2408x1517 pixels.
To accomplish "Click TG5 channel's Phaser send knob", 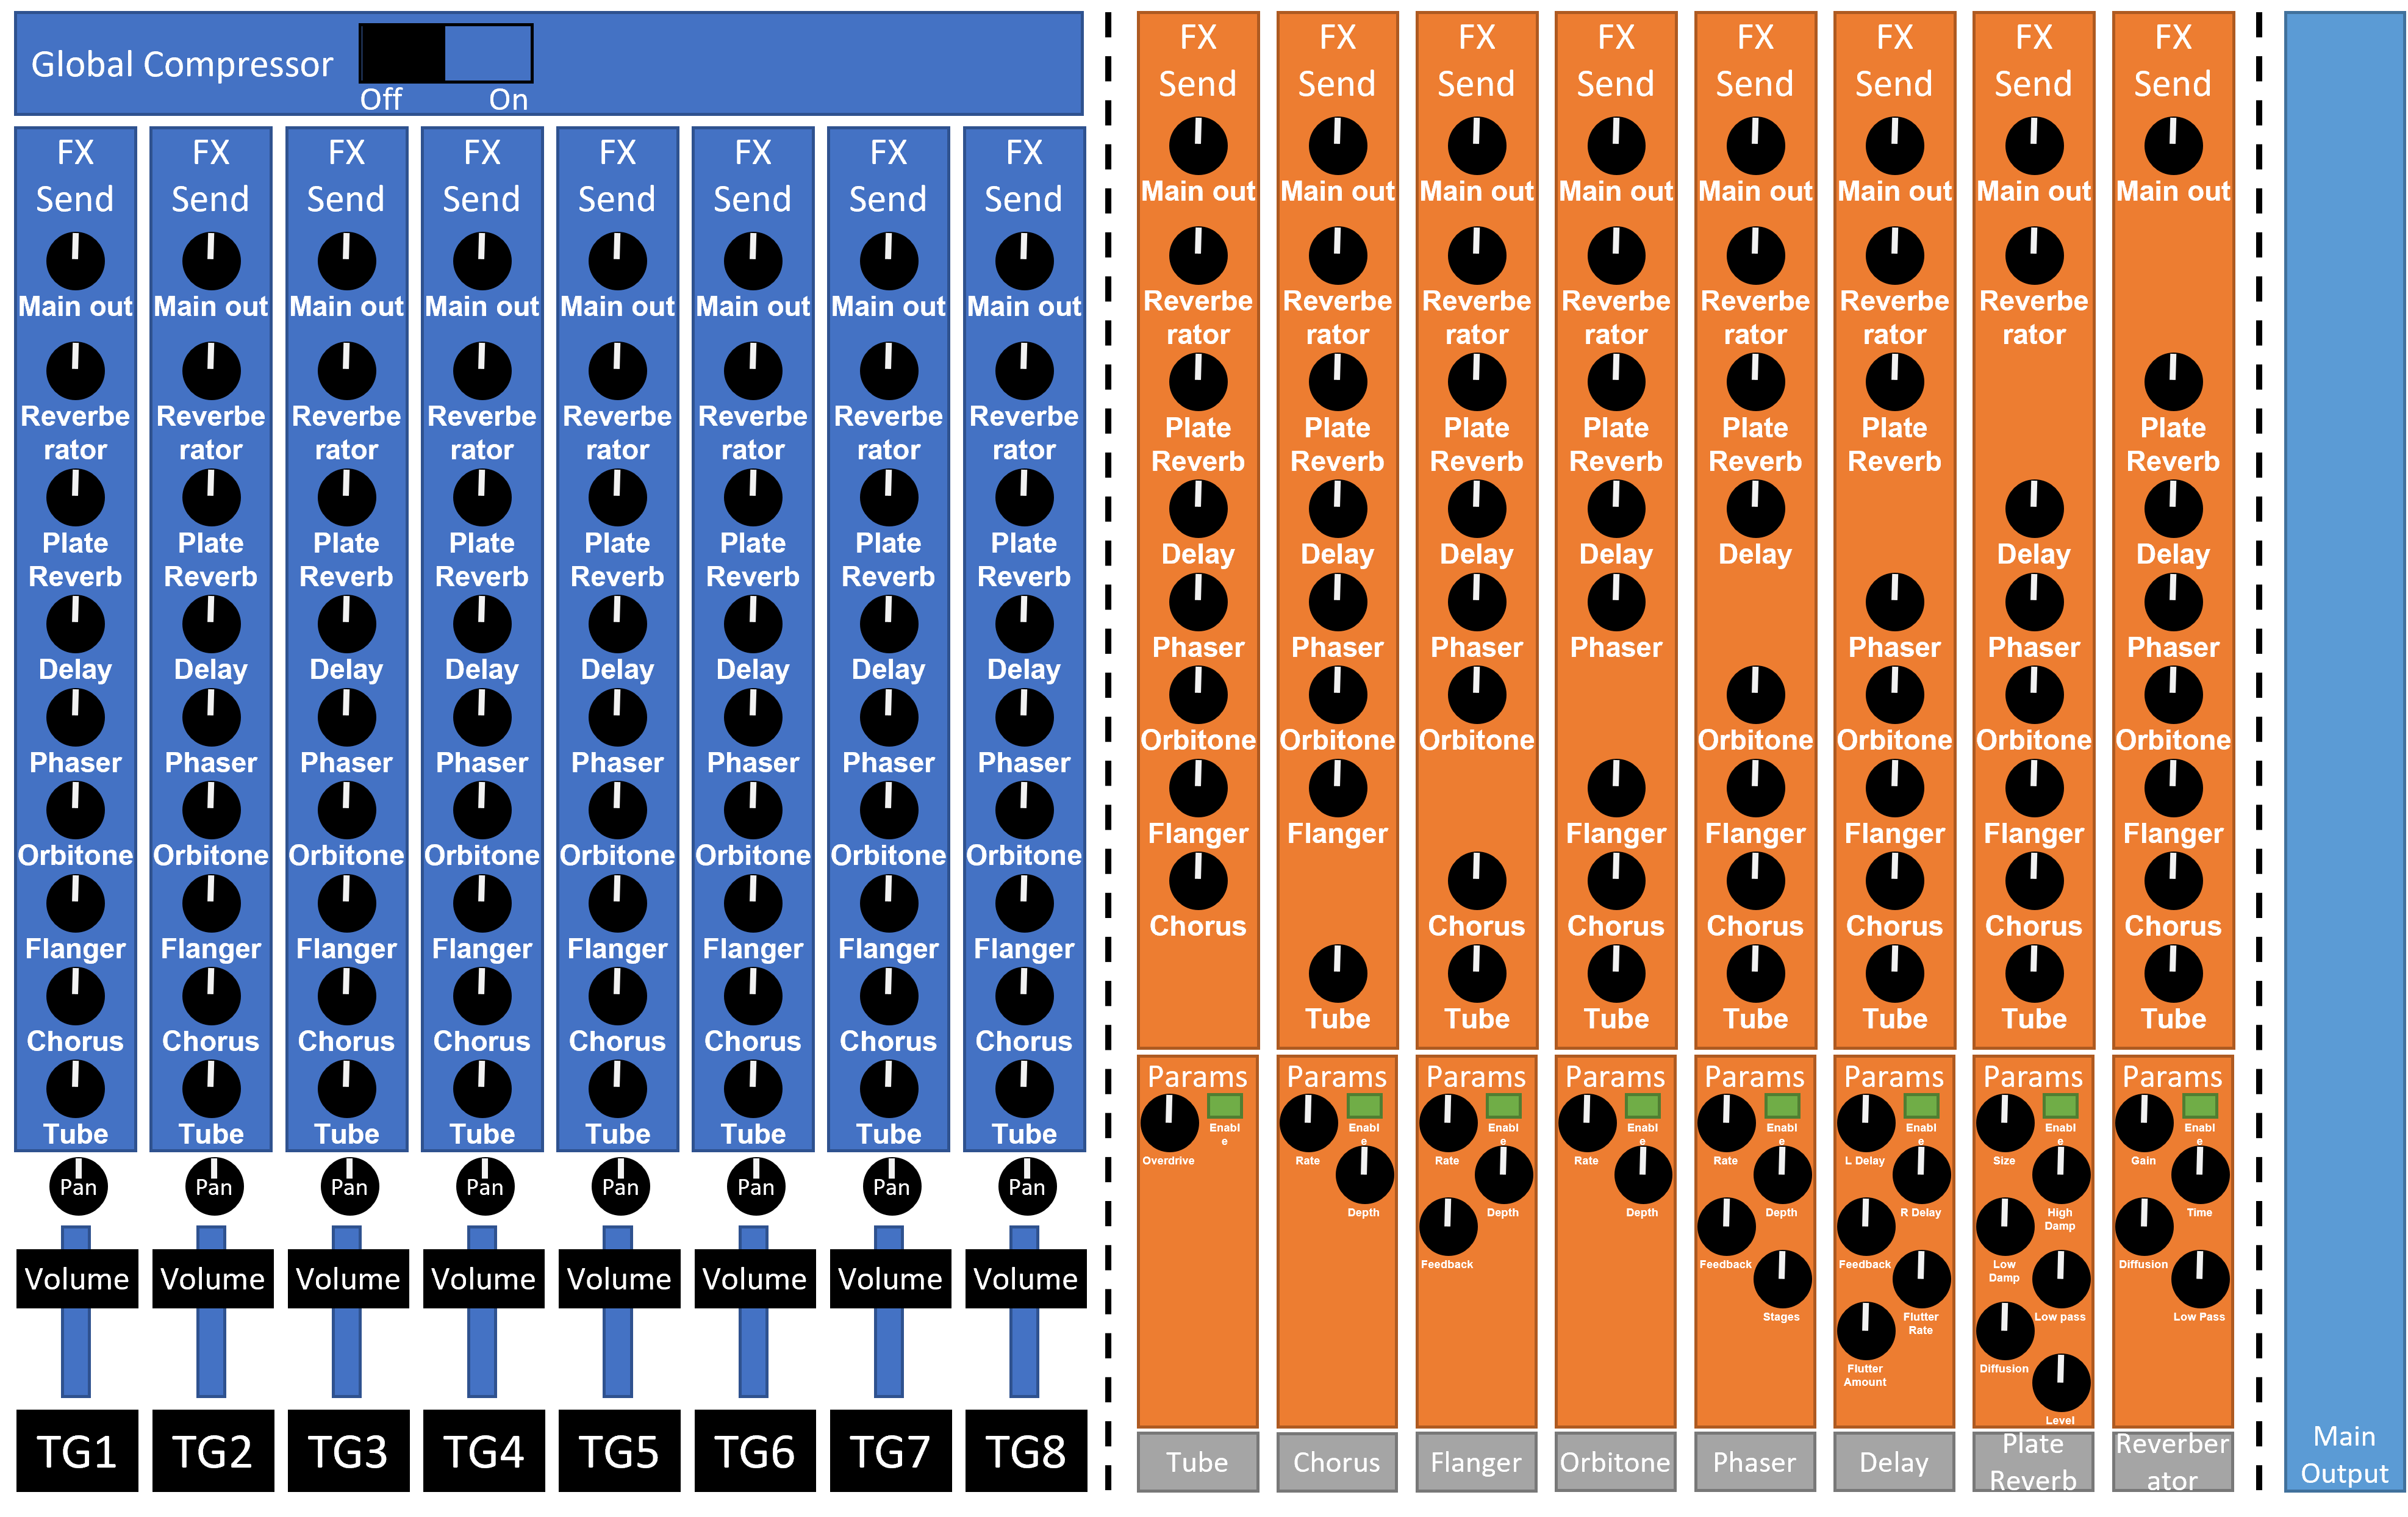I will (617, 717).
